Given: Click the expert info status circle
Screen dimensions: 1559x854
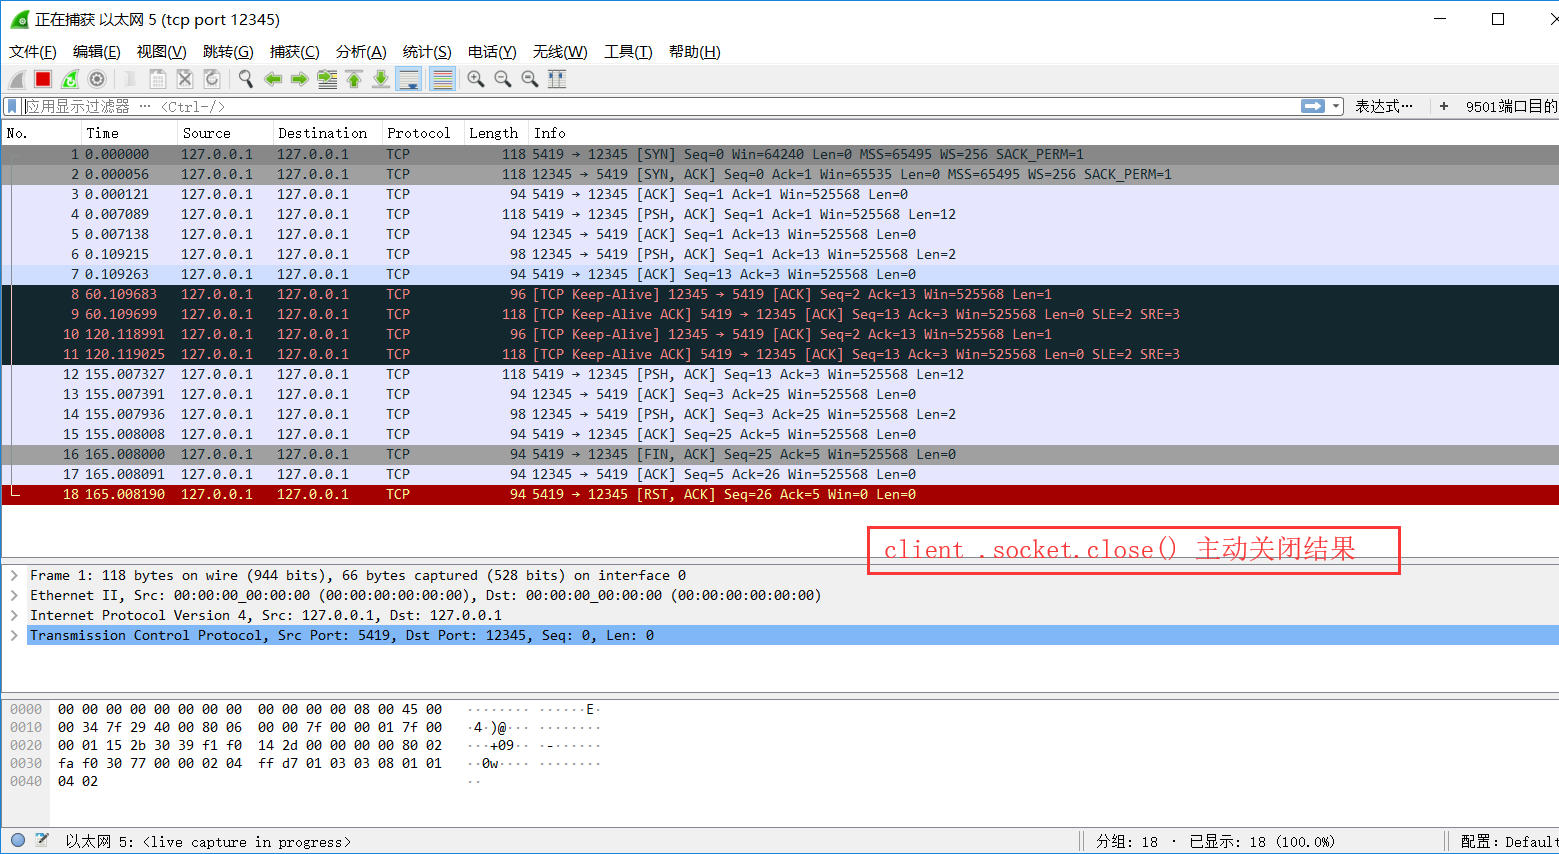Looking at the screenshot, I should (x=18, y=841).
